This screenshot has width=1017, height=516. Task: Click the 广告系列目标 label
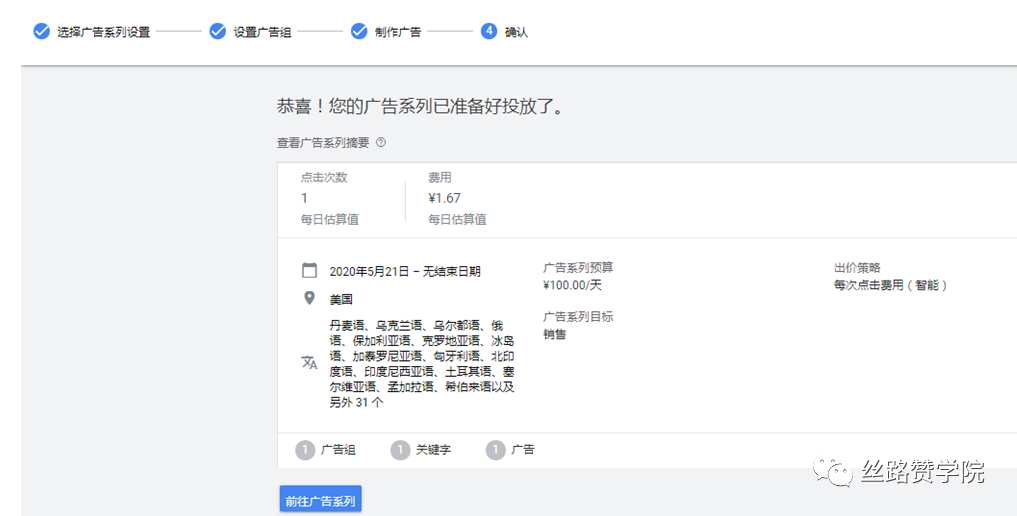(578, 316)
